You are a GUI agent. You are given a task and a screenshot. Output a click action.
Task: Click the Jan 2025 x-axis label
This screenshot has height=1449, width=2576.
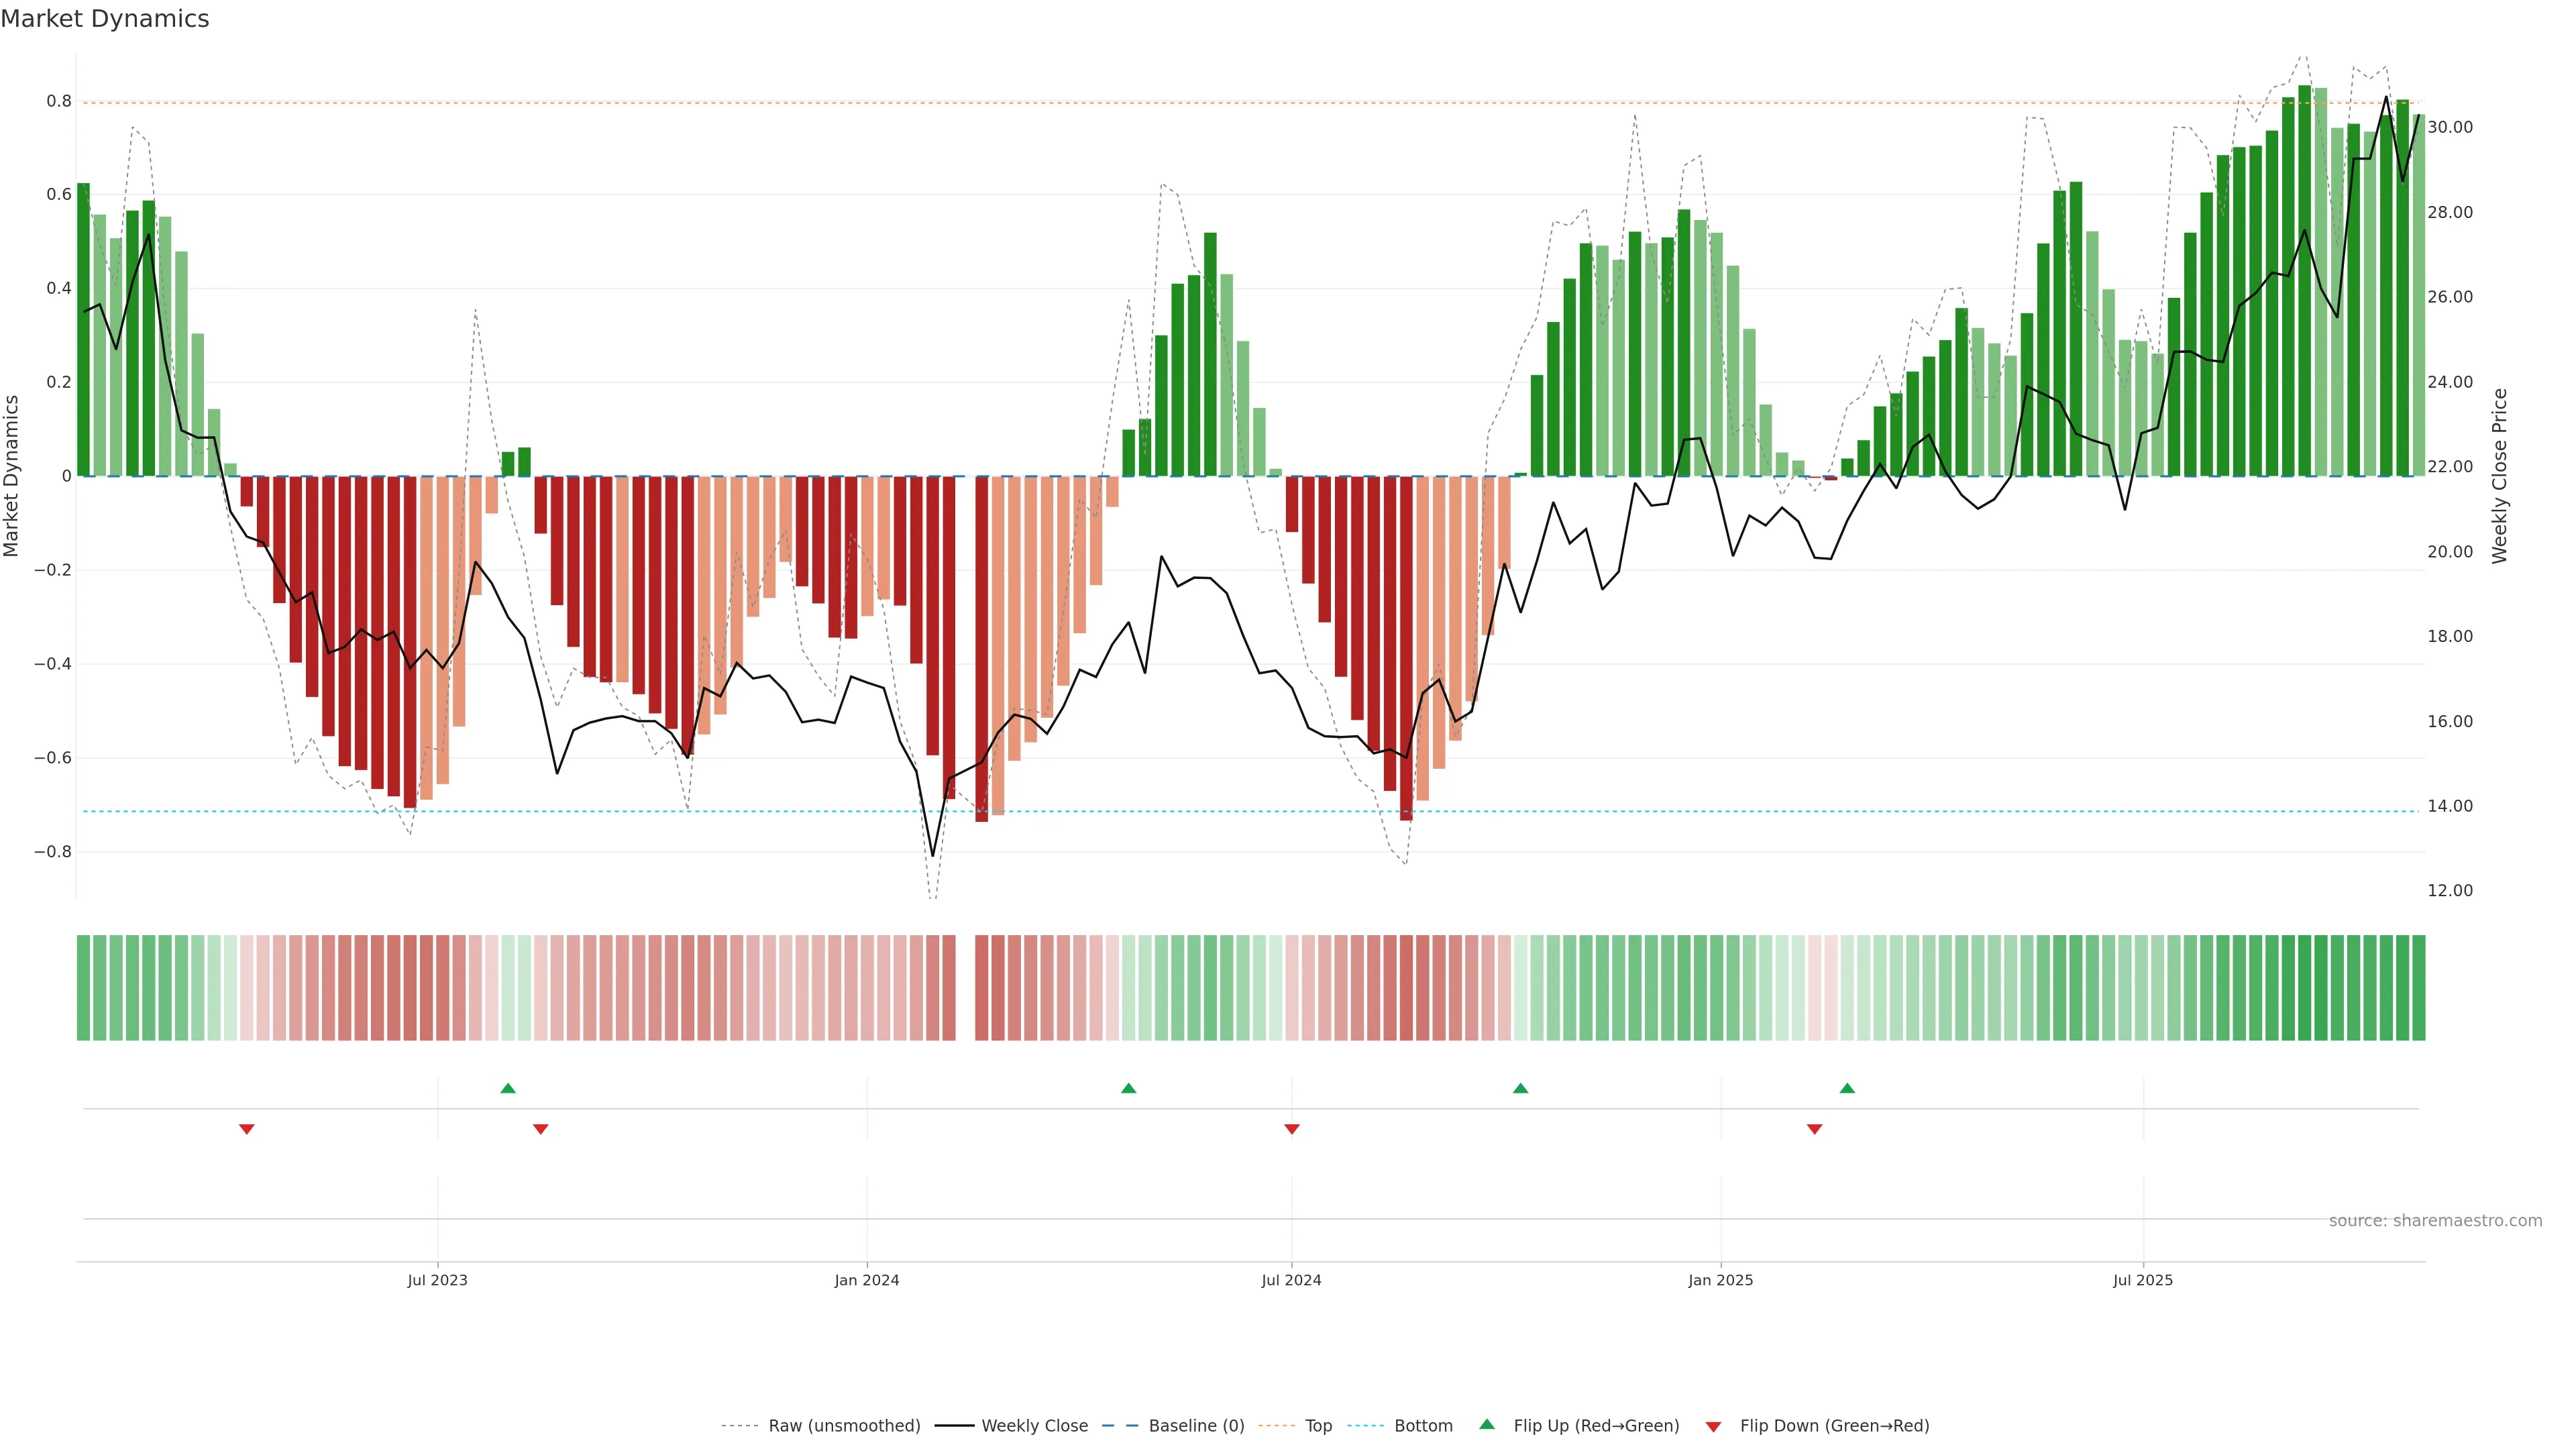point(1720,1281)
